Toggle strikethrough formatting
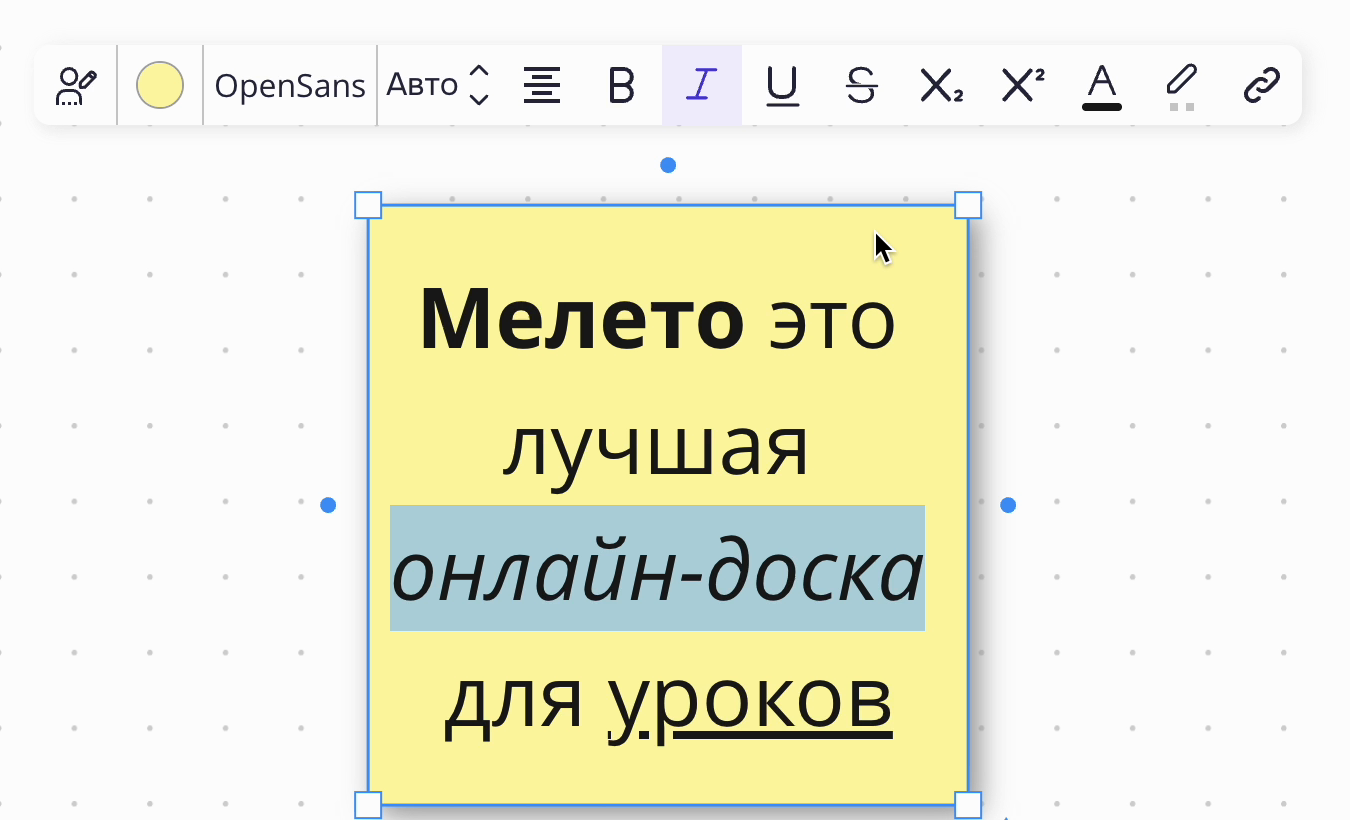This screenshot has height=820, width=1350. 861,86
